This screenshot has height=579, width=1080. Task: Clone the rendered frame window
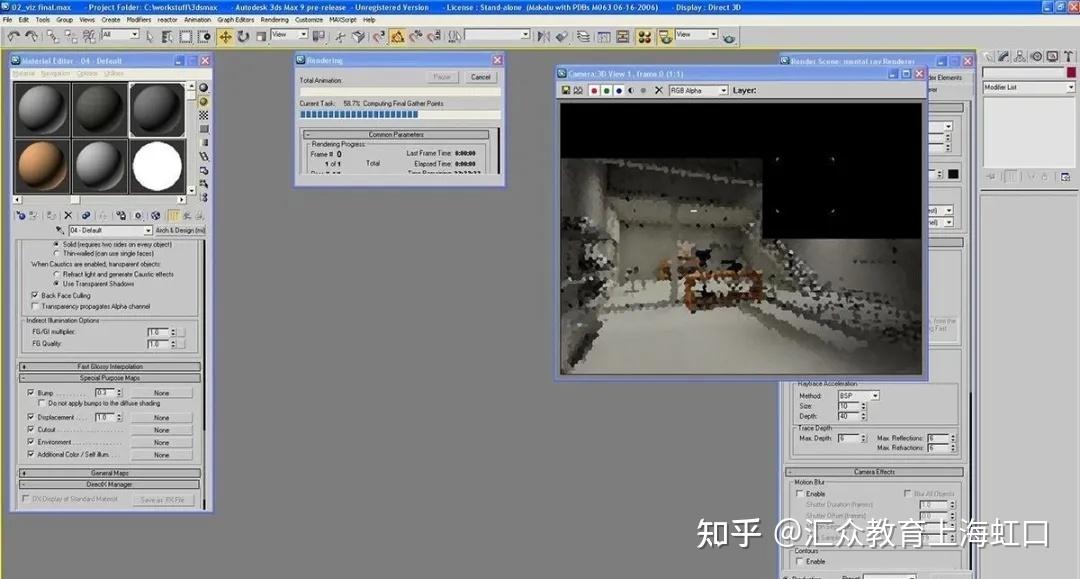577,90
